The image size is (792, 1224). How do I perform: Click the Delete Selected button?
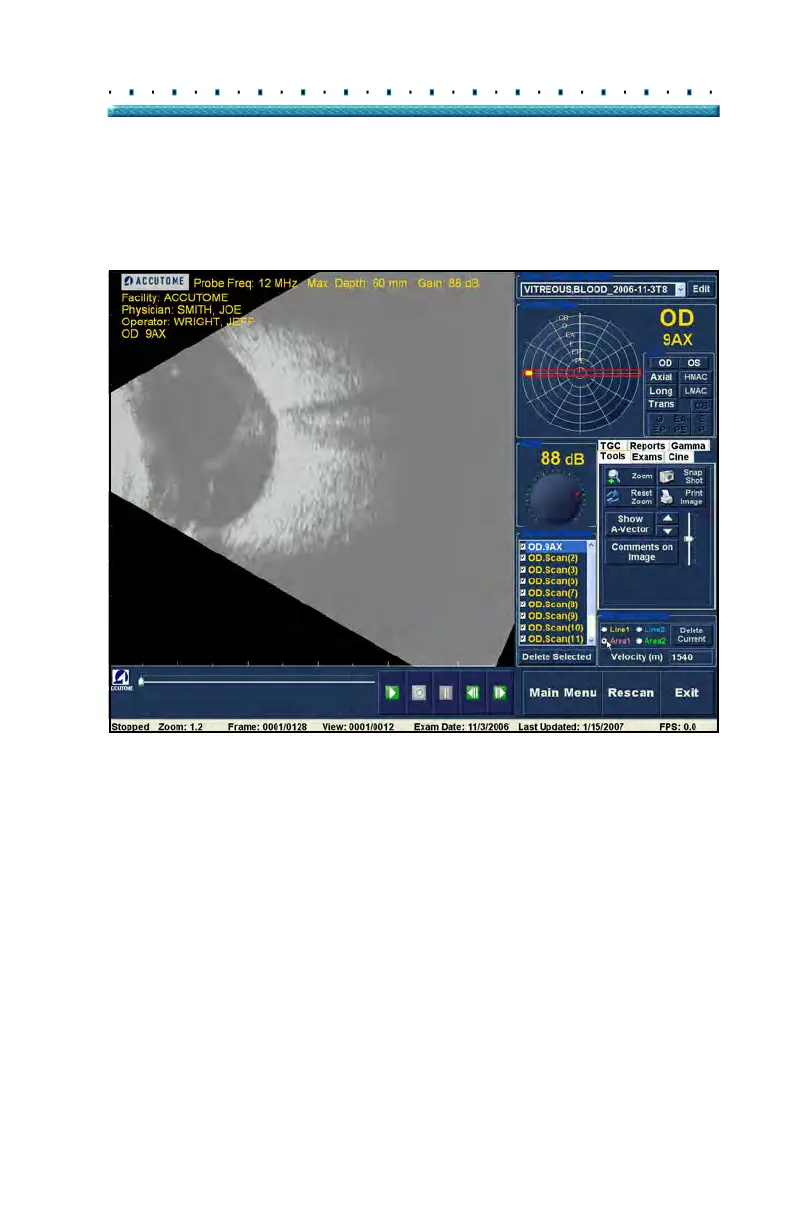tap(557, 657)
